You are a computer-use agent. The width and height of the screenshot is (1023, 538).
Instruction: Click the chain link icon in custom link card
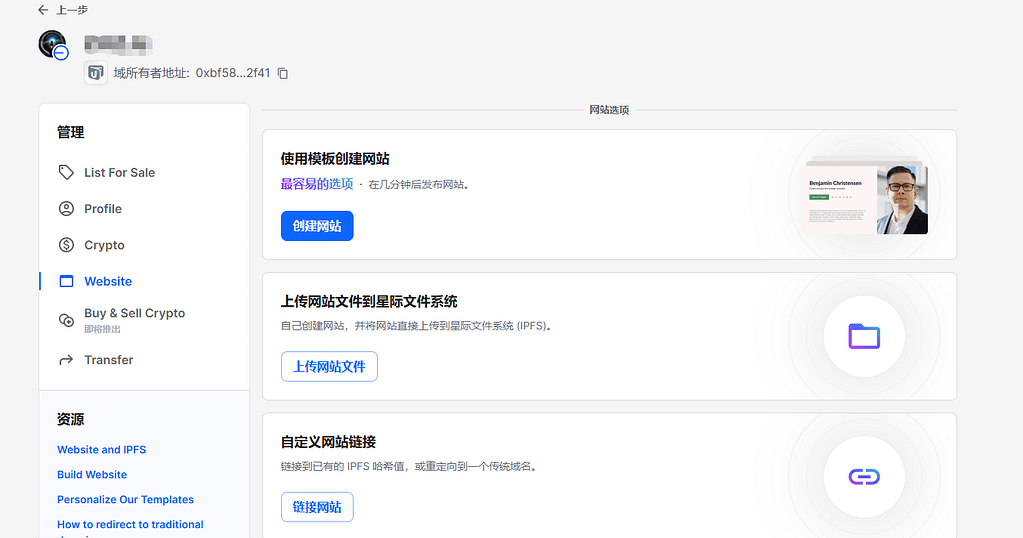[864, 477]
